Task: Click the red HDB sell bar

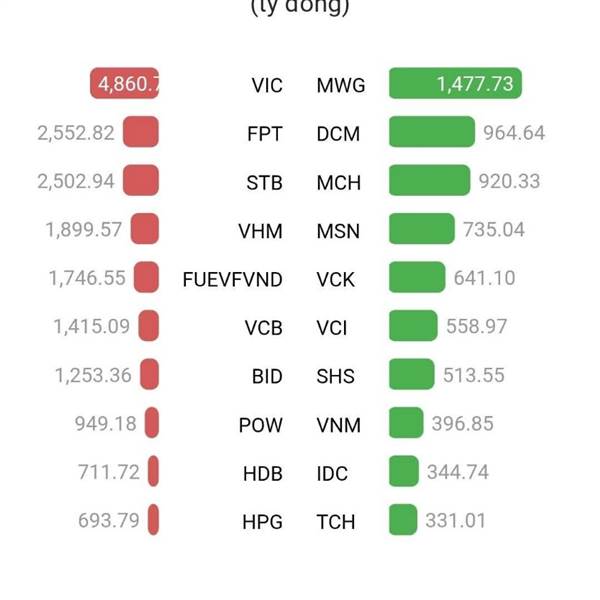Action: (x=153, y=471)
